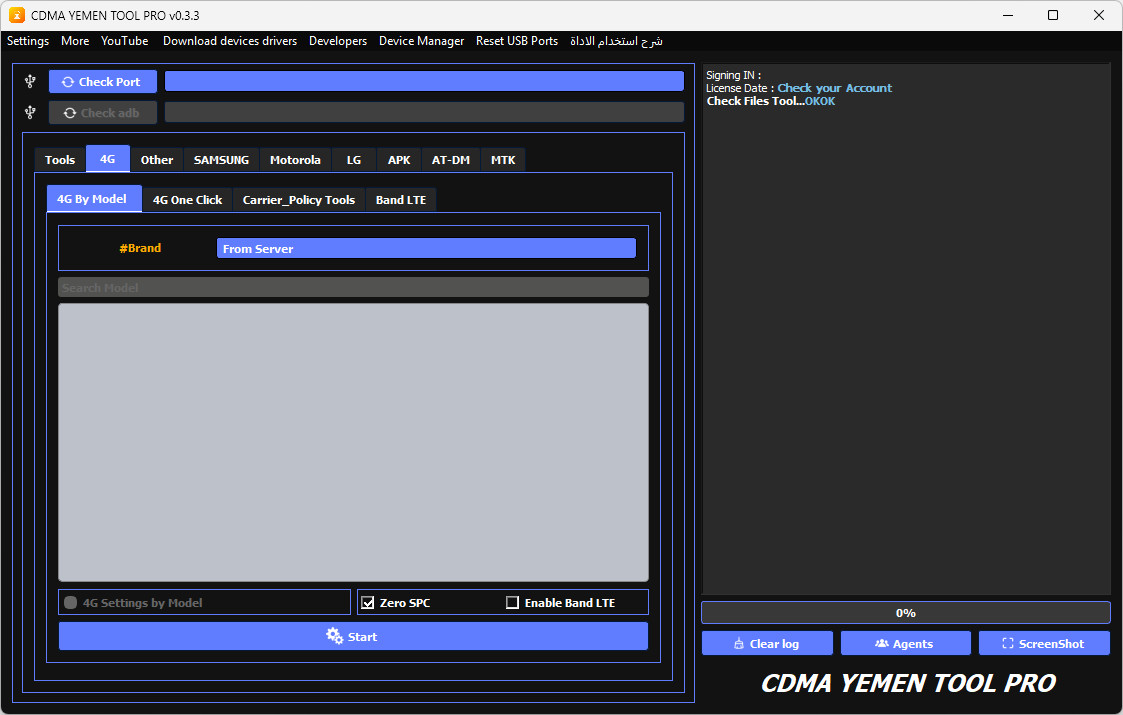Open the Brand From Server dropdown
Screen dimensions: 1123x715
click(x=426, y=248)
